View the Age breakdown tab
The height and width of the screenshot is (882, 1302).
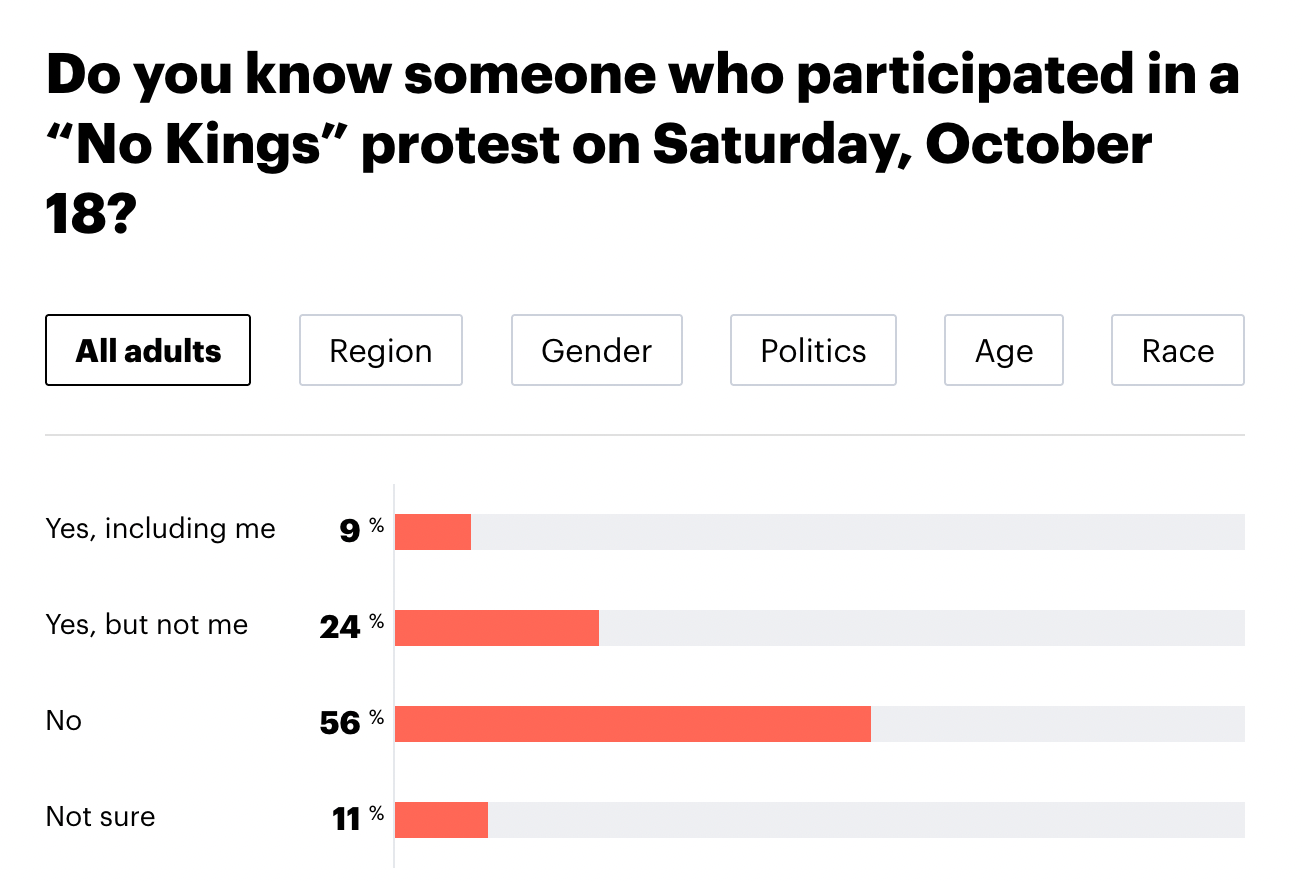click(x=1004, y=351)
